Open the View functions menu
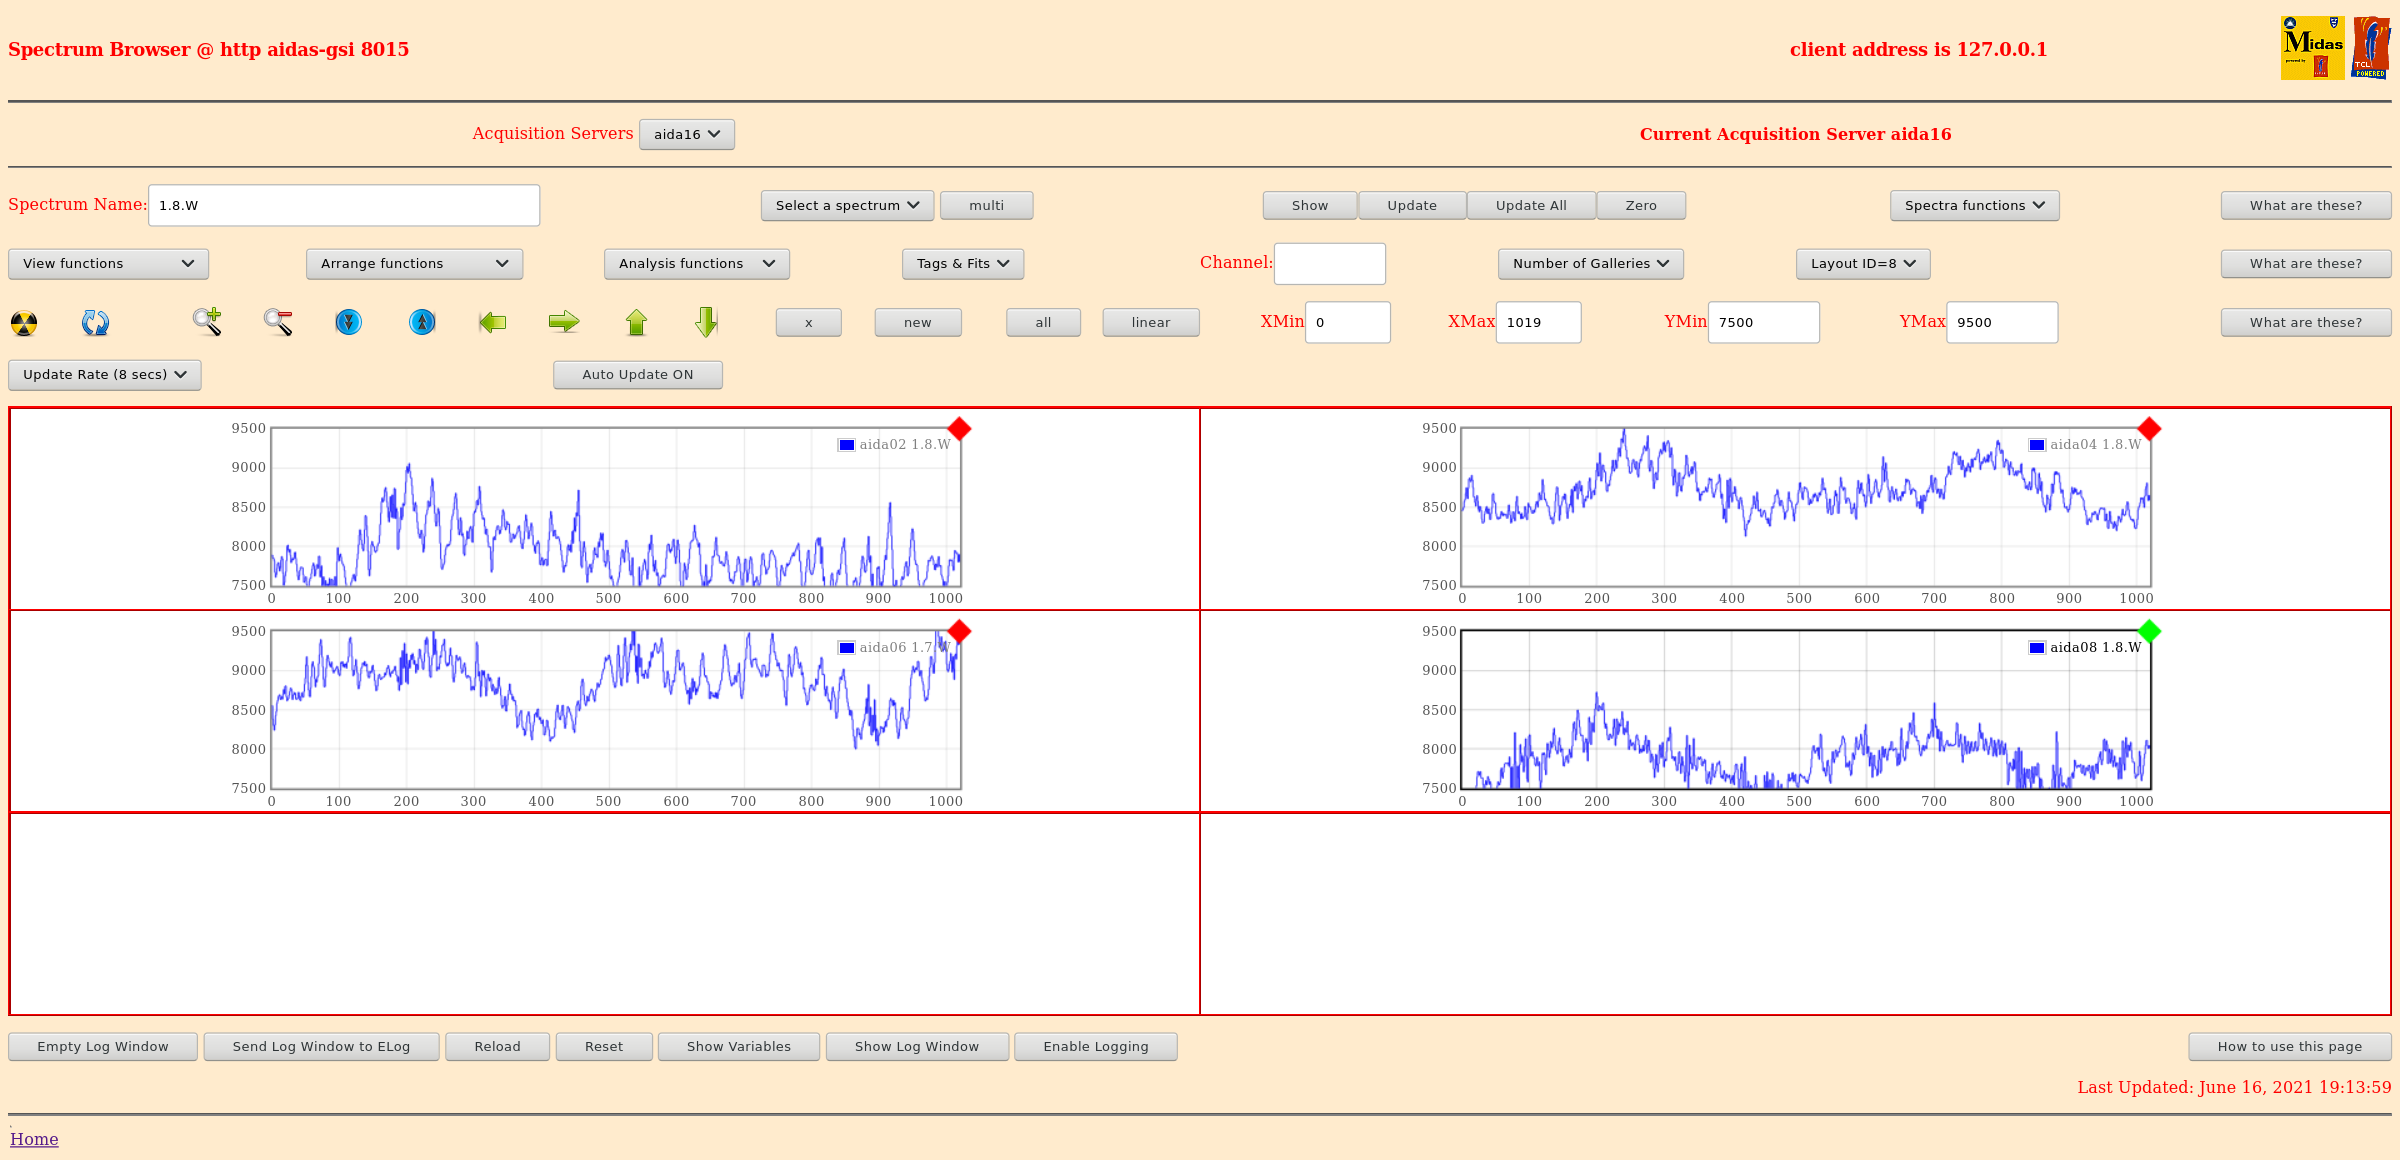Screen dimensions: 2400x1160 (108, 264)
